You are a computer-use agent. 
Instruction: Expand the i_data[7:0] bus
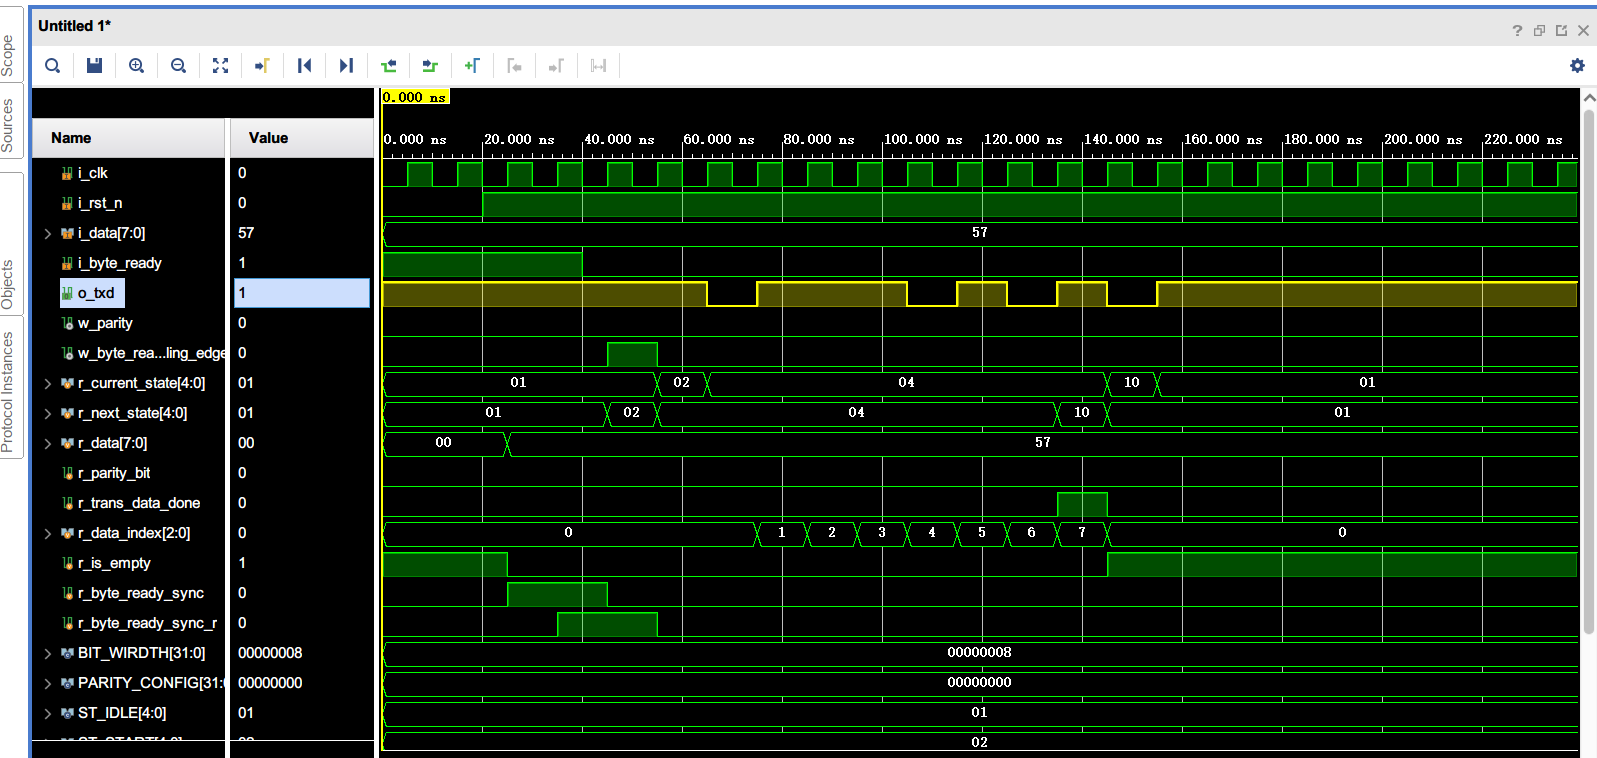(47, 233)
